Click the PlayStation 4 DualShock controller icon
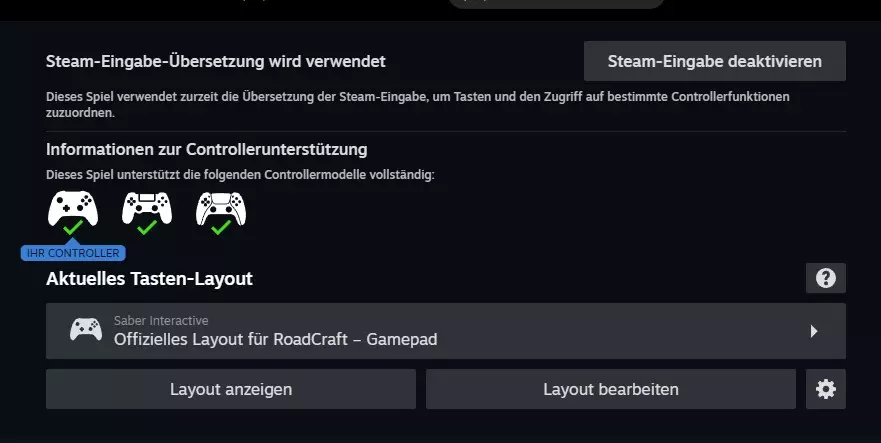 [147, 208]
